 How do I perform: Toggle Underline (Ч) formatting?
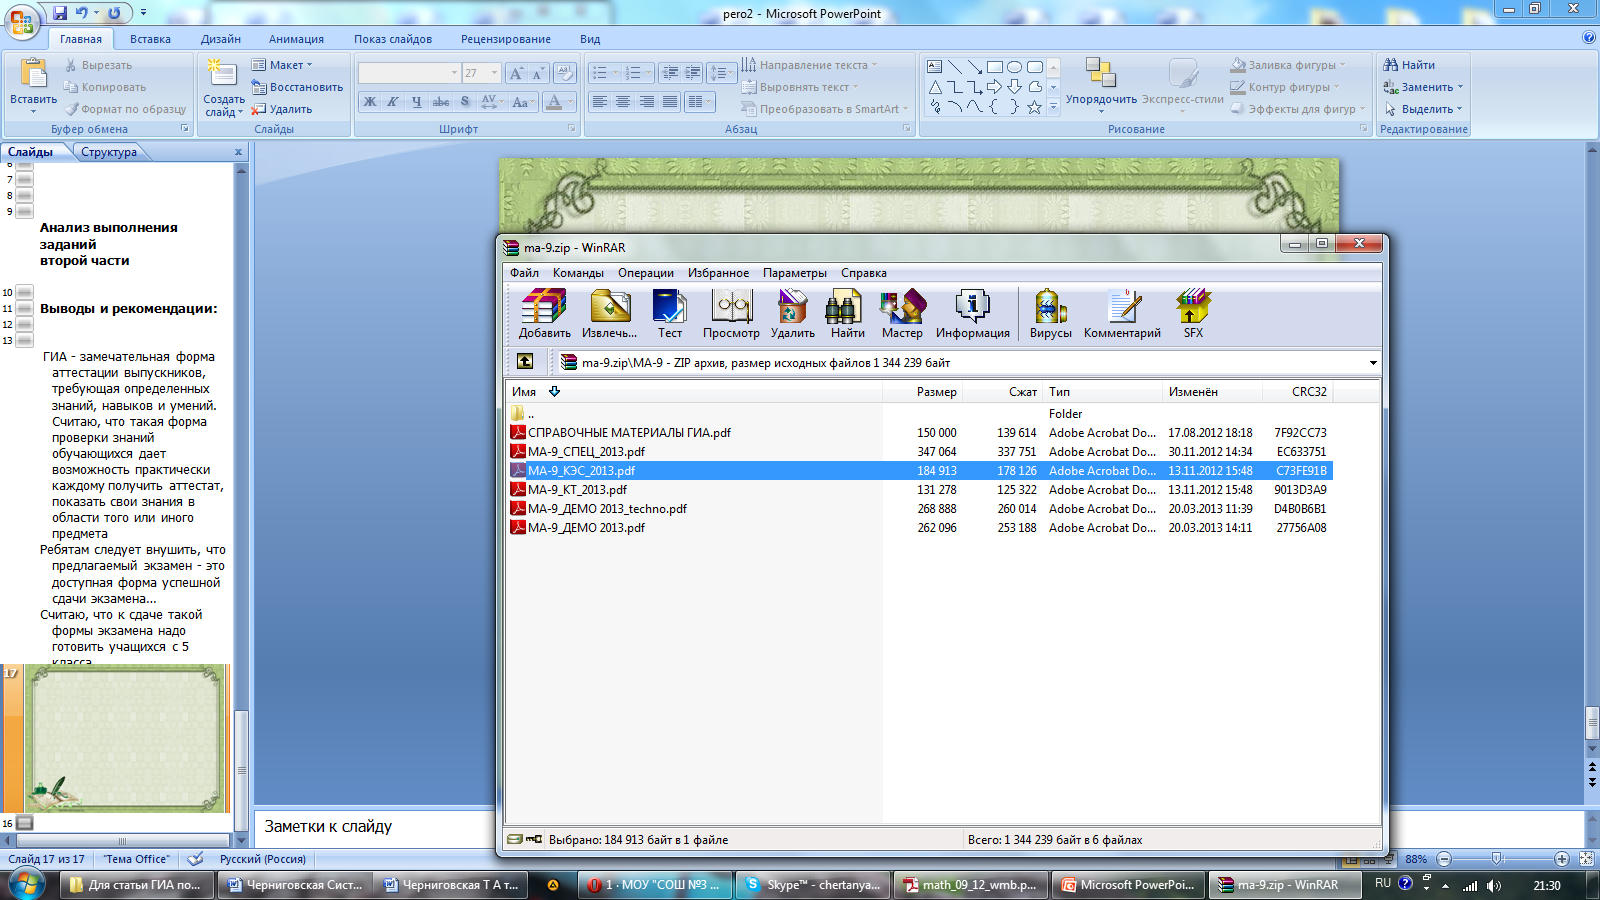point(416,102)
